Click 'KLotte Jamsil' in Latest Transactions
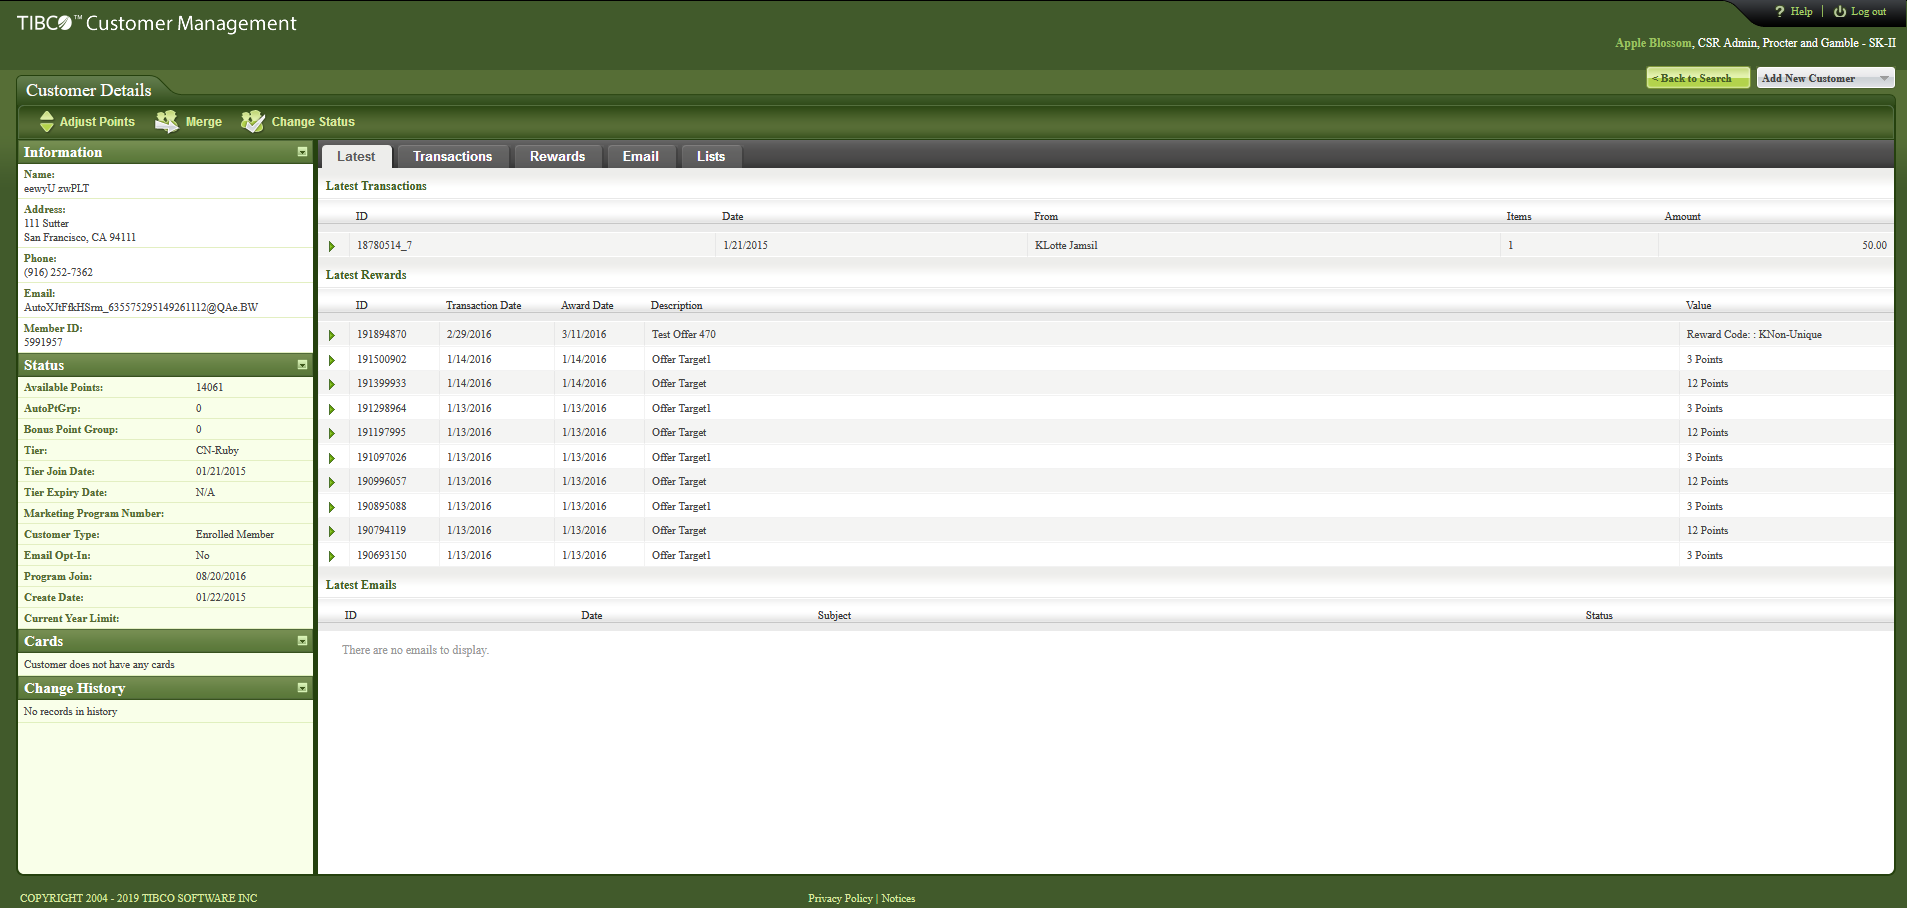This screenshot has height=908, width=1907. click(x=1066, y=245)
